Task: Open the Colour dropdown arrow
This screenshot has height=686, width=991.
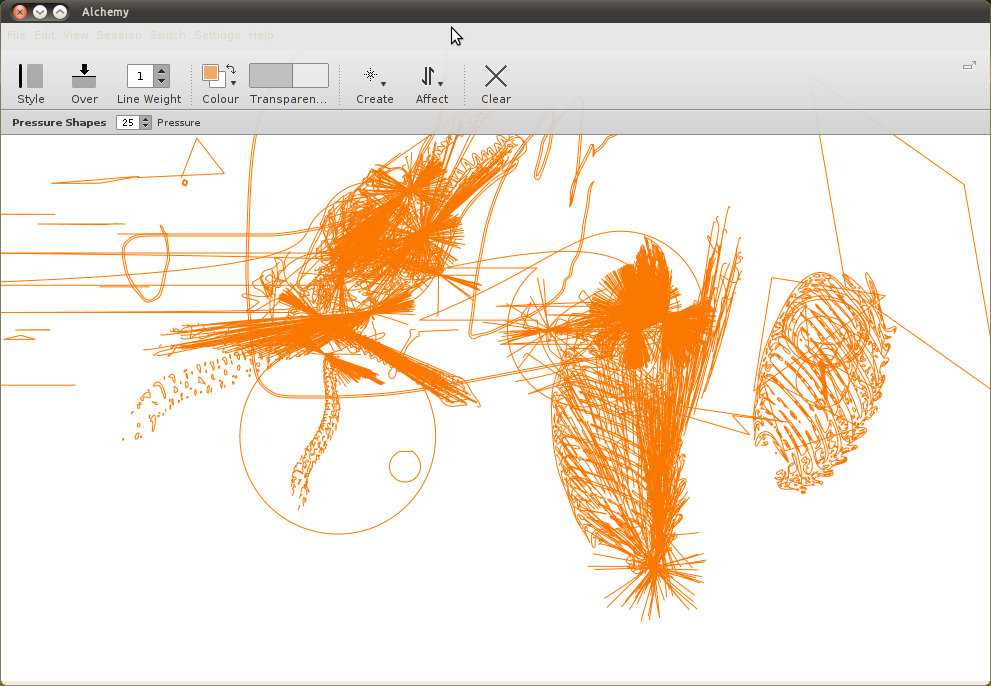Action: 234,82
